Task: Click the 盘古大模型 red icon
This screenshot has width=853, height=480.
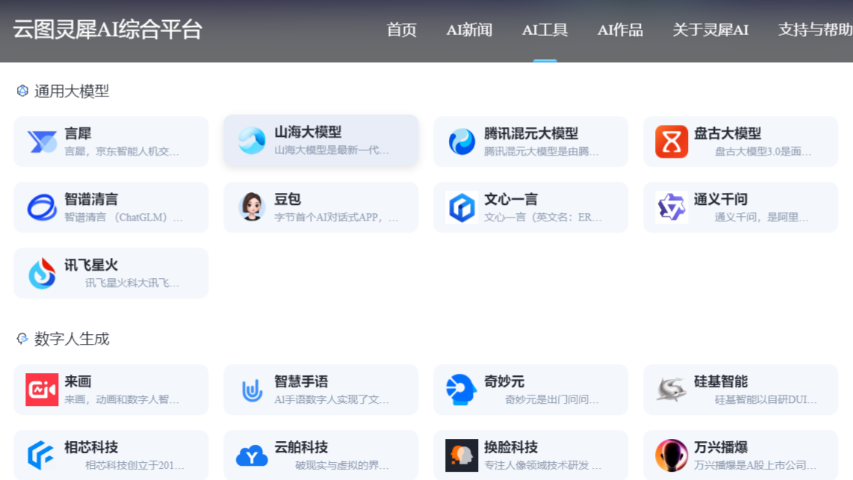Action: point(671,141)
